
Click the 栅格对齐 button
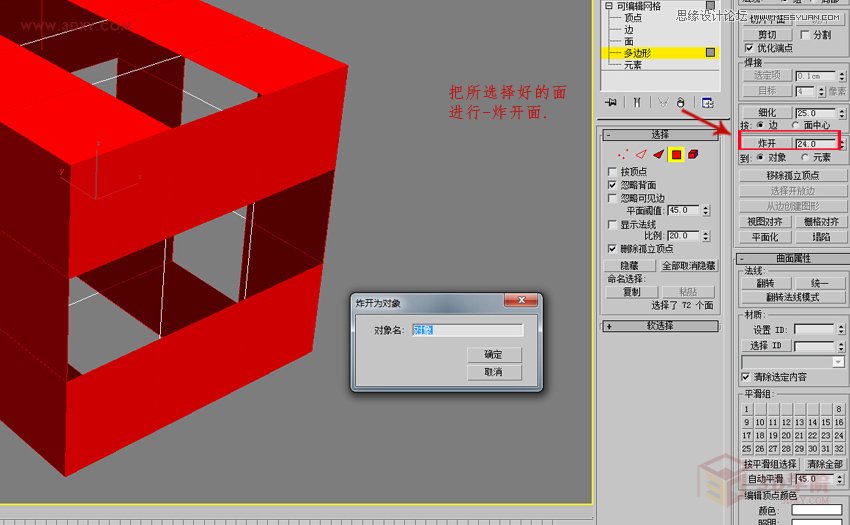821,222
